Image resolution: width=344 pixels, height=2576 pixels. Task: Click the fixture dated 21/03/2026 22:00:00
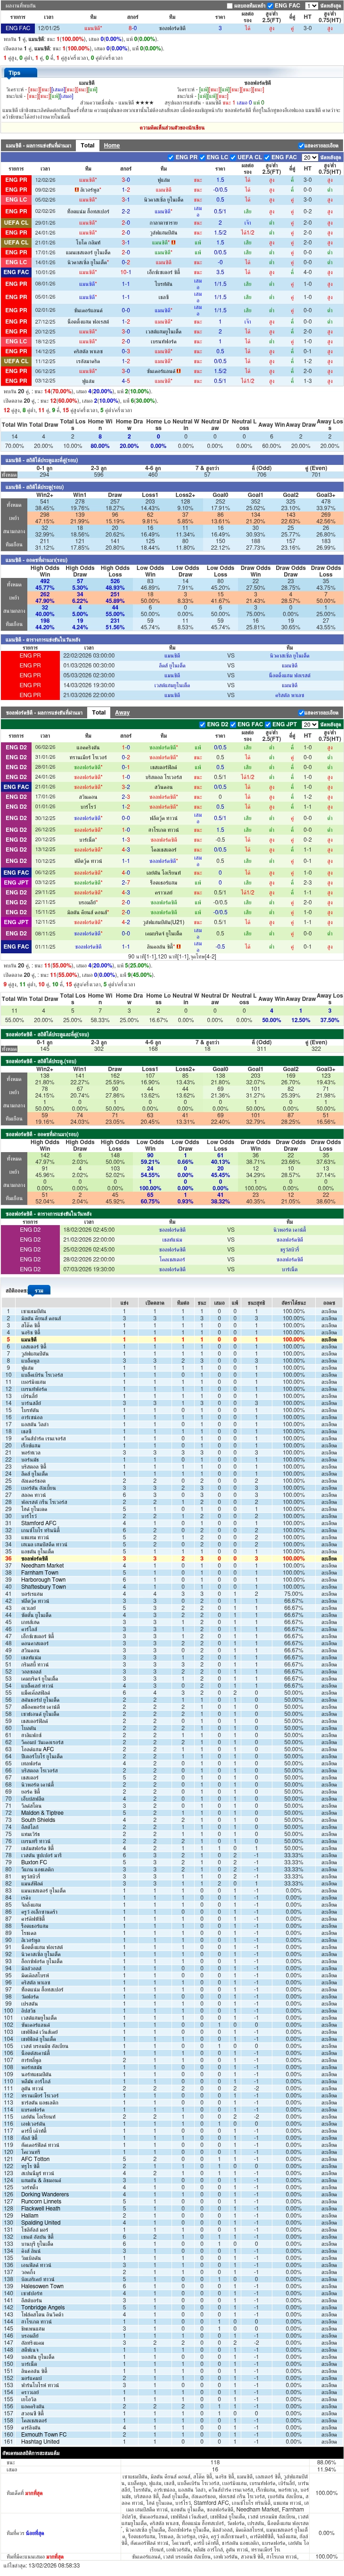[172, 695]
